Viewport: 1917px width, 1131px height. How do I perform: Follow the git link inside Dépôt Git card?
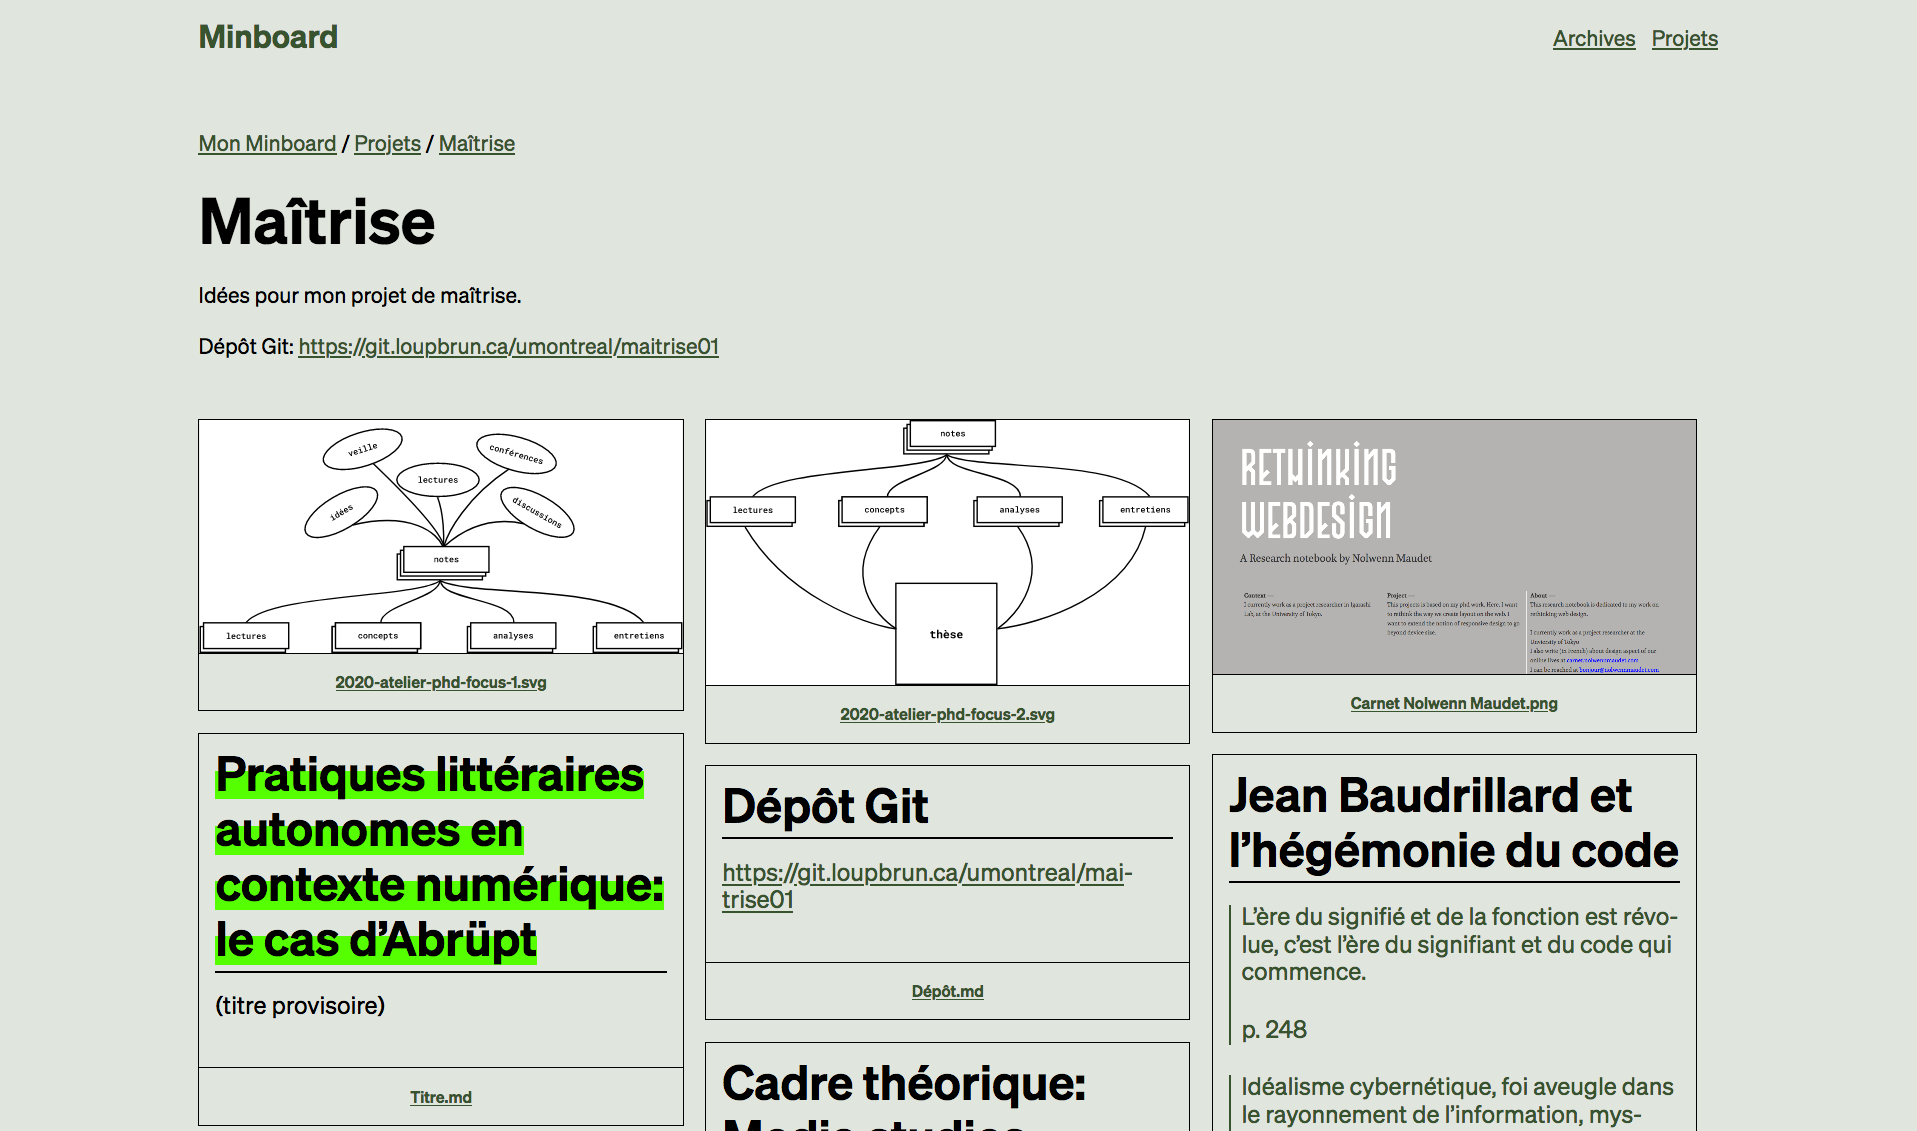click(x=926, y=886)
